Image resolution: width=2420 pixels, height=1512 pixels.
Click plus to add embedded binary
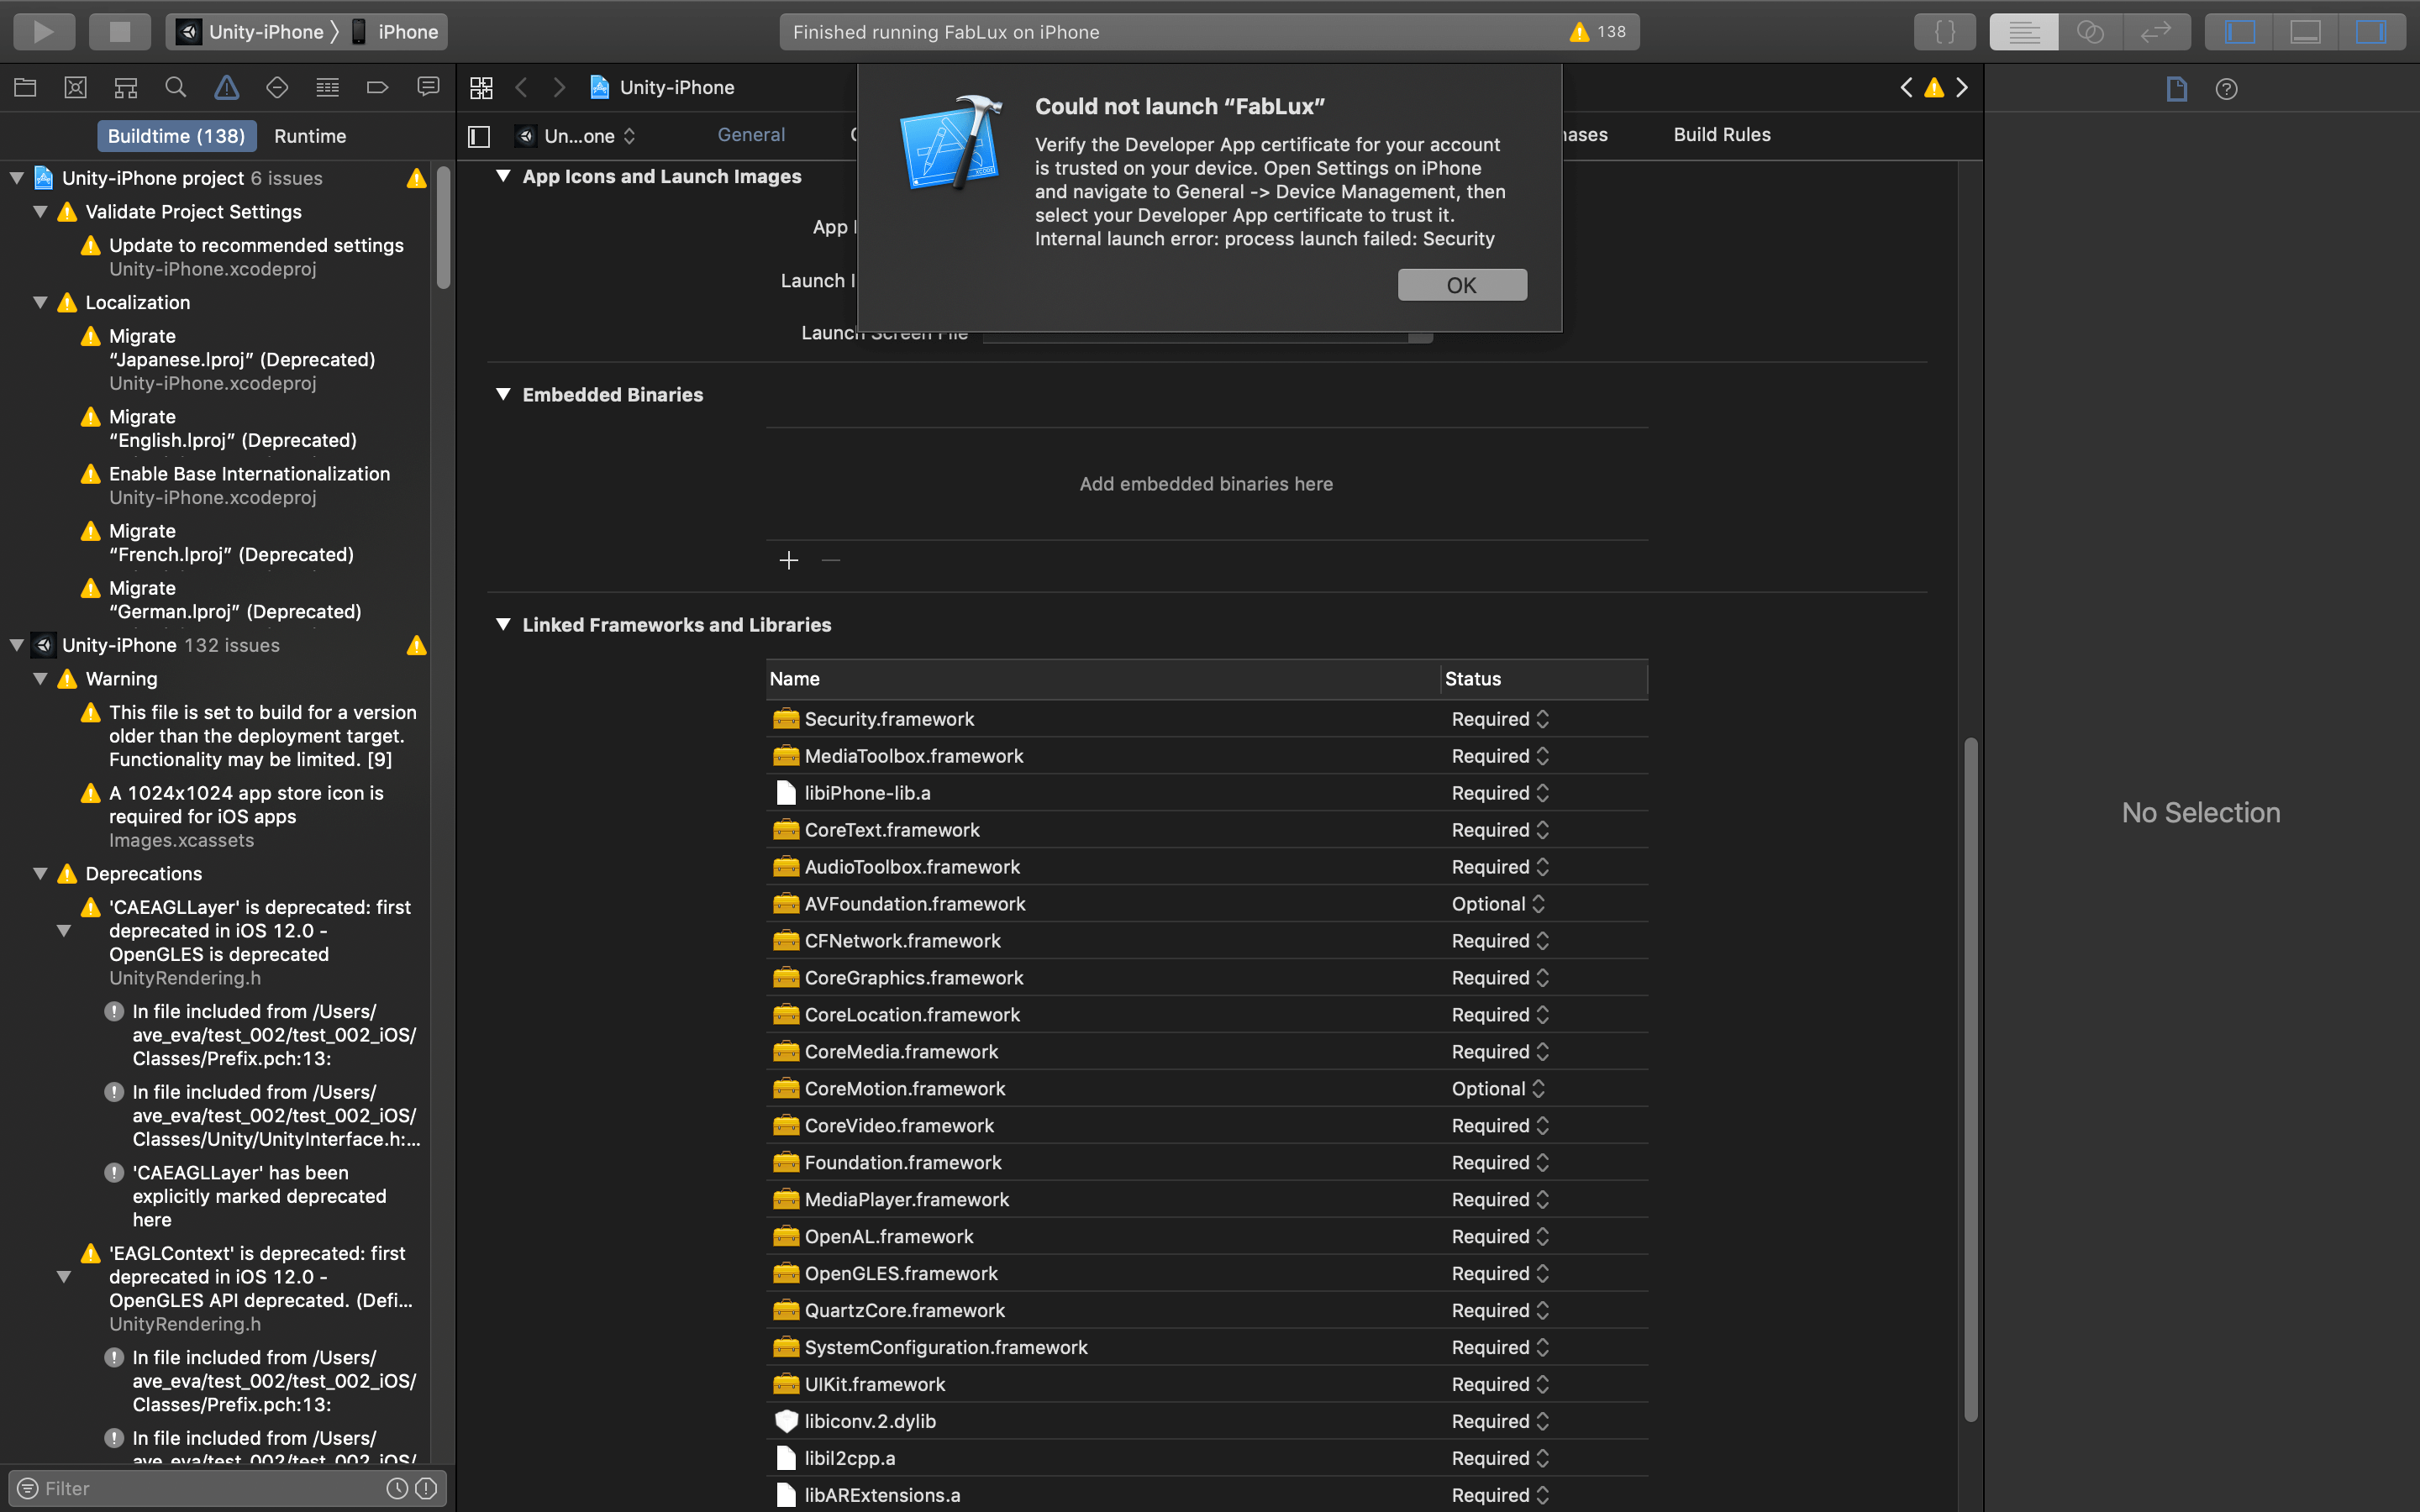point(788,560)
